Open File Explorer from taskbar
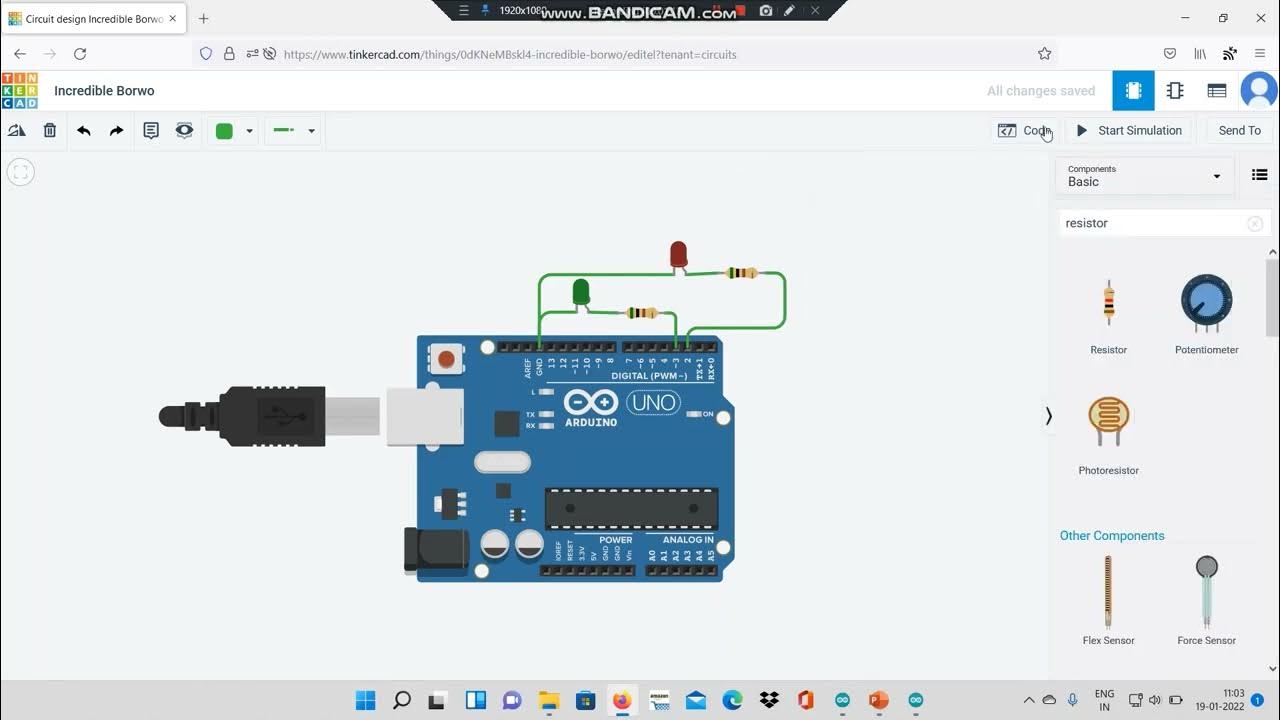1280x720 pixels. 548,700
